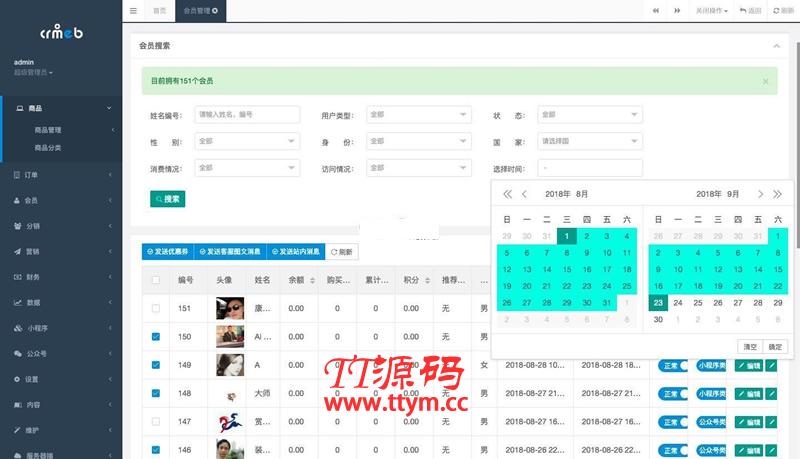Click 确定 in the date picker

(x=775, y=347)
